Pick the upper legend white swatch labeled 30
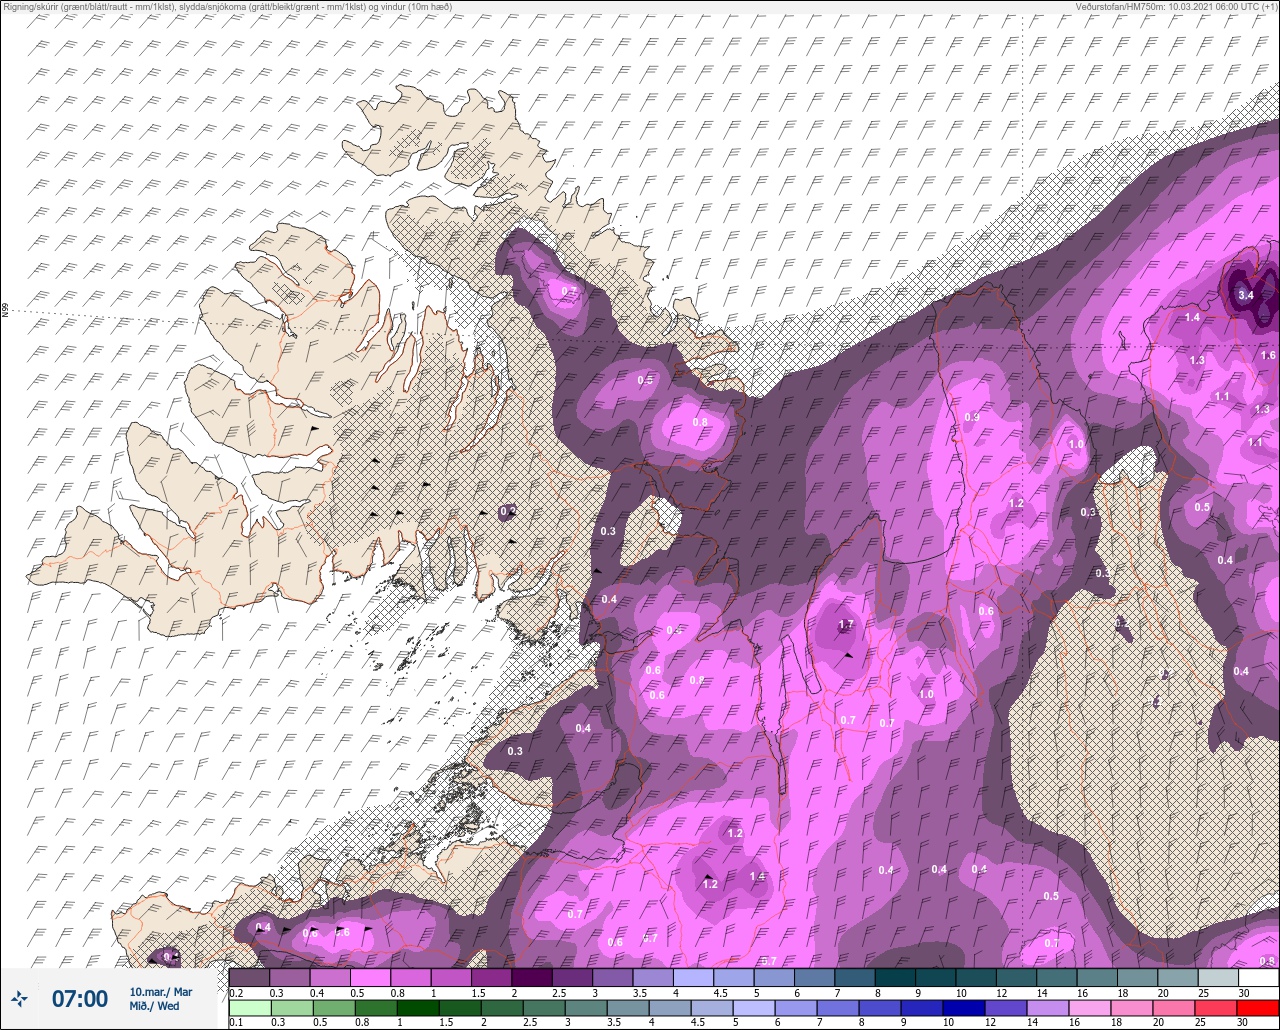Screen dimensions: 1280x1030 [1258, 977]
